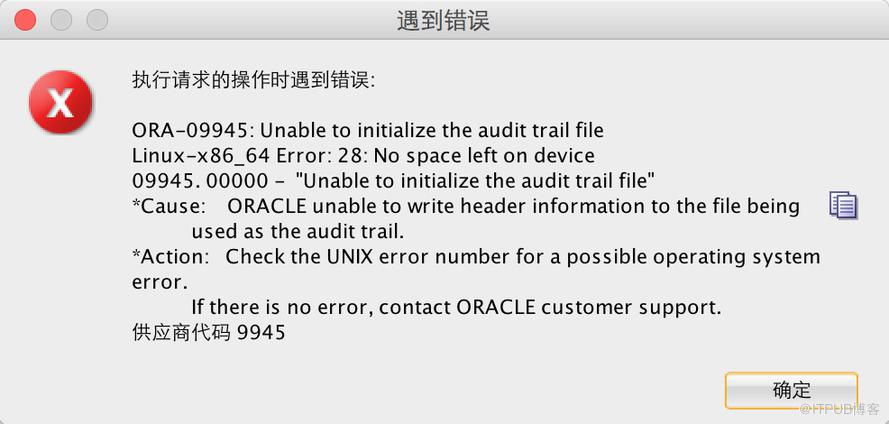889x424 pixels.
Task: Copy the error message with the clipboard icon
Action: [844, 205]
